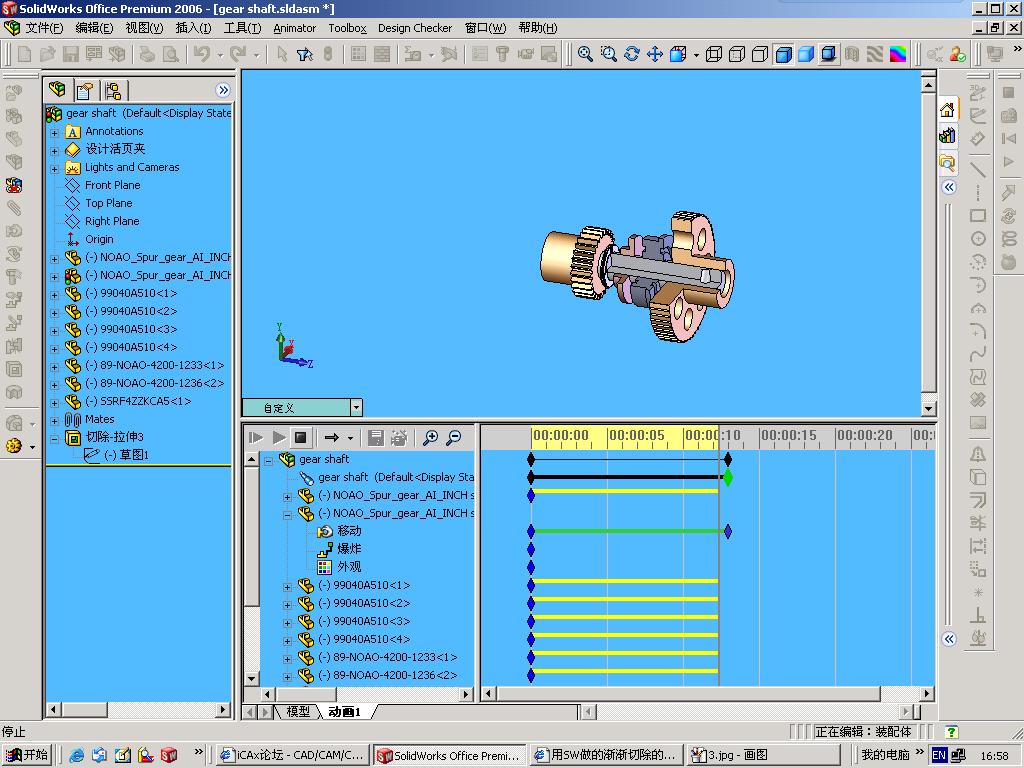Image resolution: width=1024 pixels, height=768 pixels.
Task: Open the Design Library pane icon
Action: (x=948, y=136)
